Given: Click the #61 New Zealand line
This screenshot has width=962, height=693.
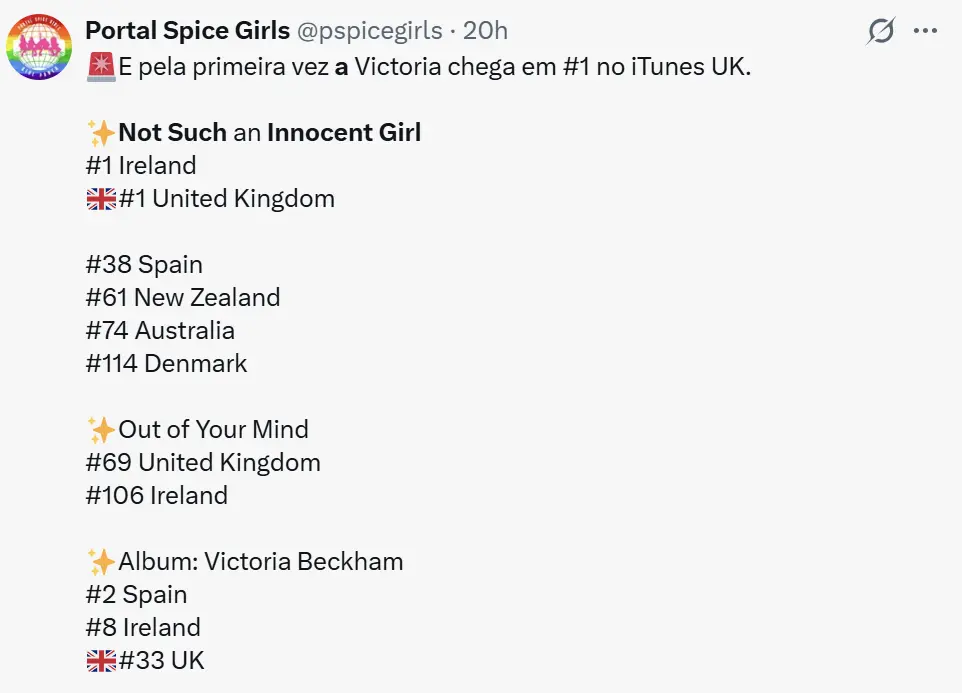Looking at the screenshot, I should pyautogui.click(x=182, y=298).
